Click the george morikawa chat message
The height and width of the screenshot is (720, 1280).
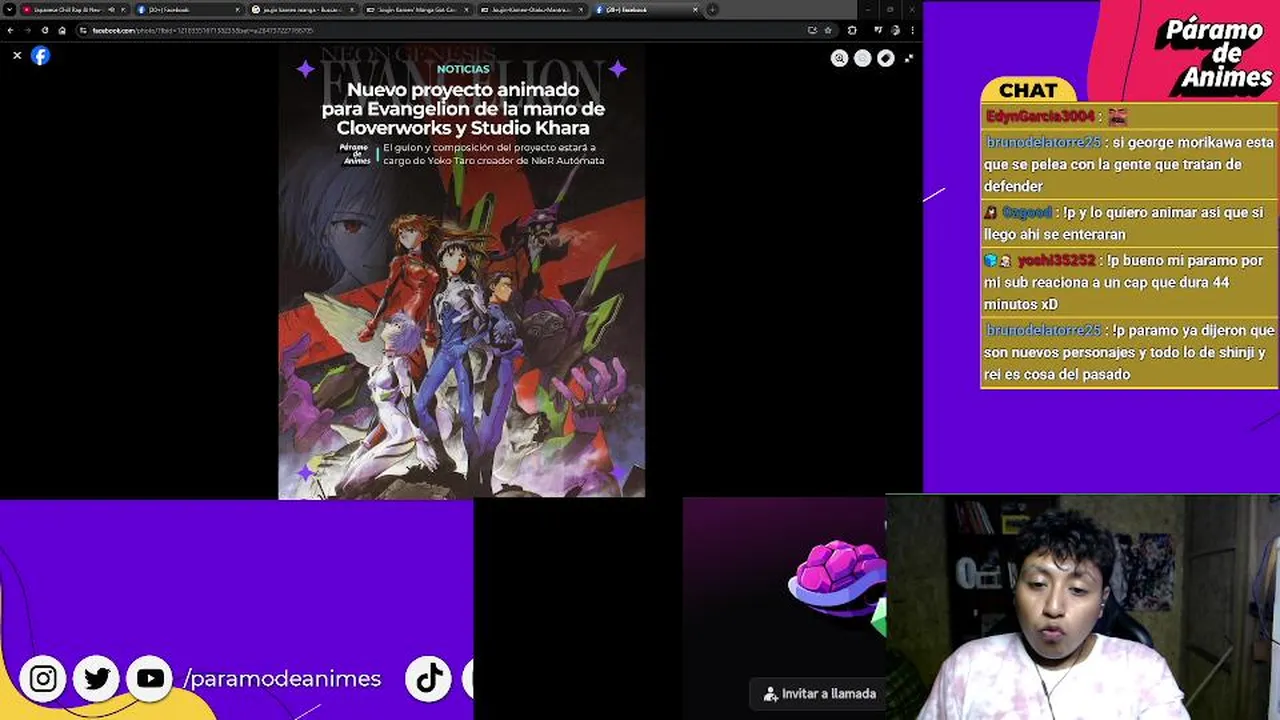(x=1129, y=164)
